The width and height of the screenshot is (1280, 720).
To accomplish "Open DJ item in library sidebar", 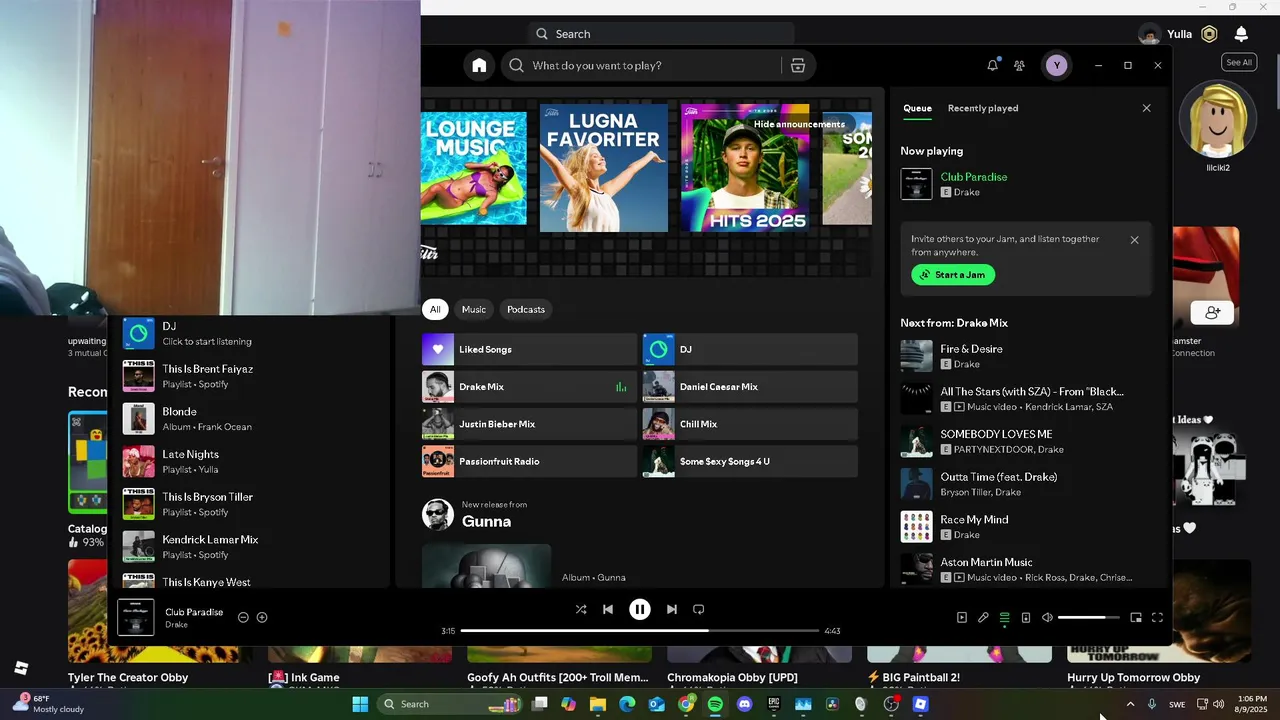I will coord(250,334).
